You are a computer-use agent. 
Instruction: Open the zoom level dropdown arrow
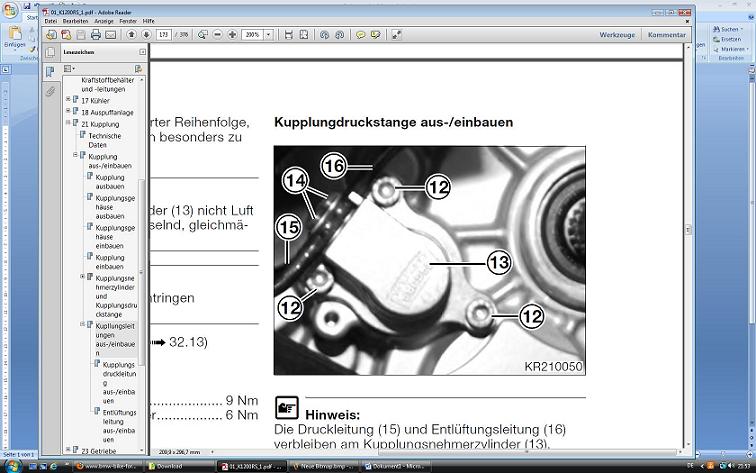coord(269,35)
